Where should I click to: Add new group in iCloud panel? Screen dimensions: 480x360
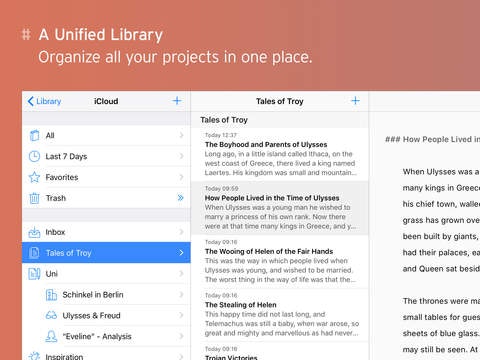click(x=177, y=101)
